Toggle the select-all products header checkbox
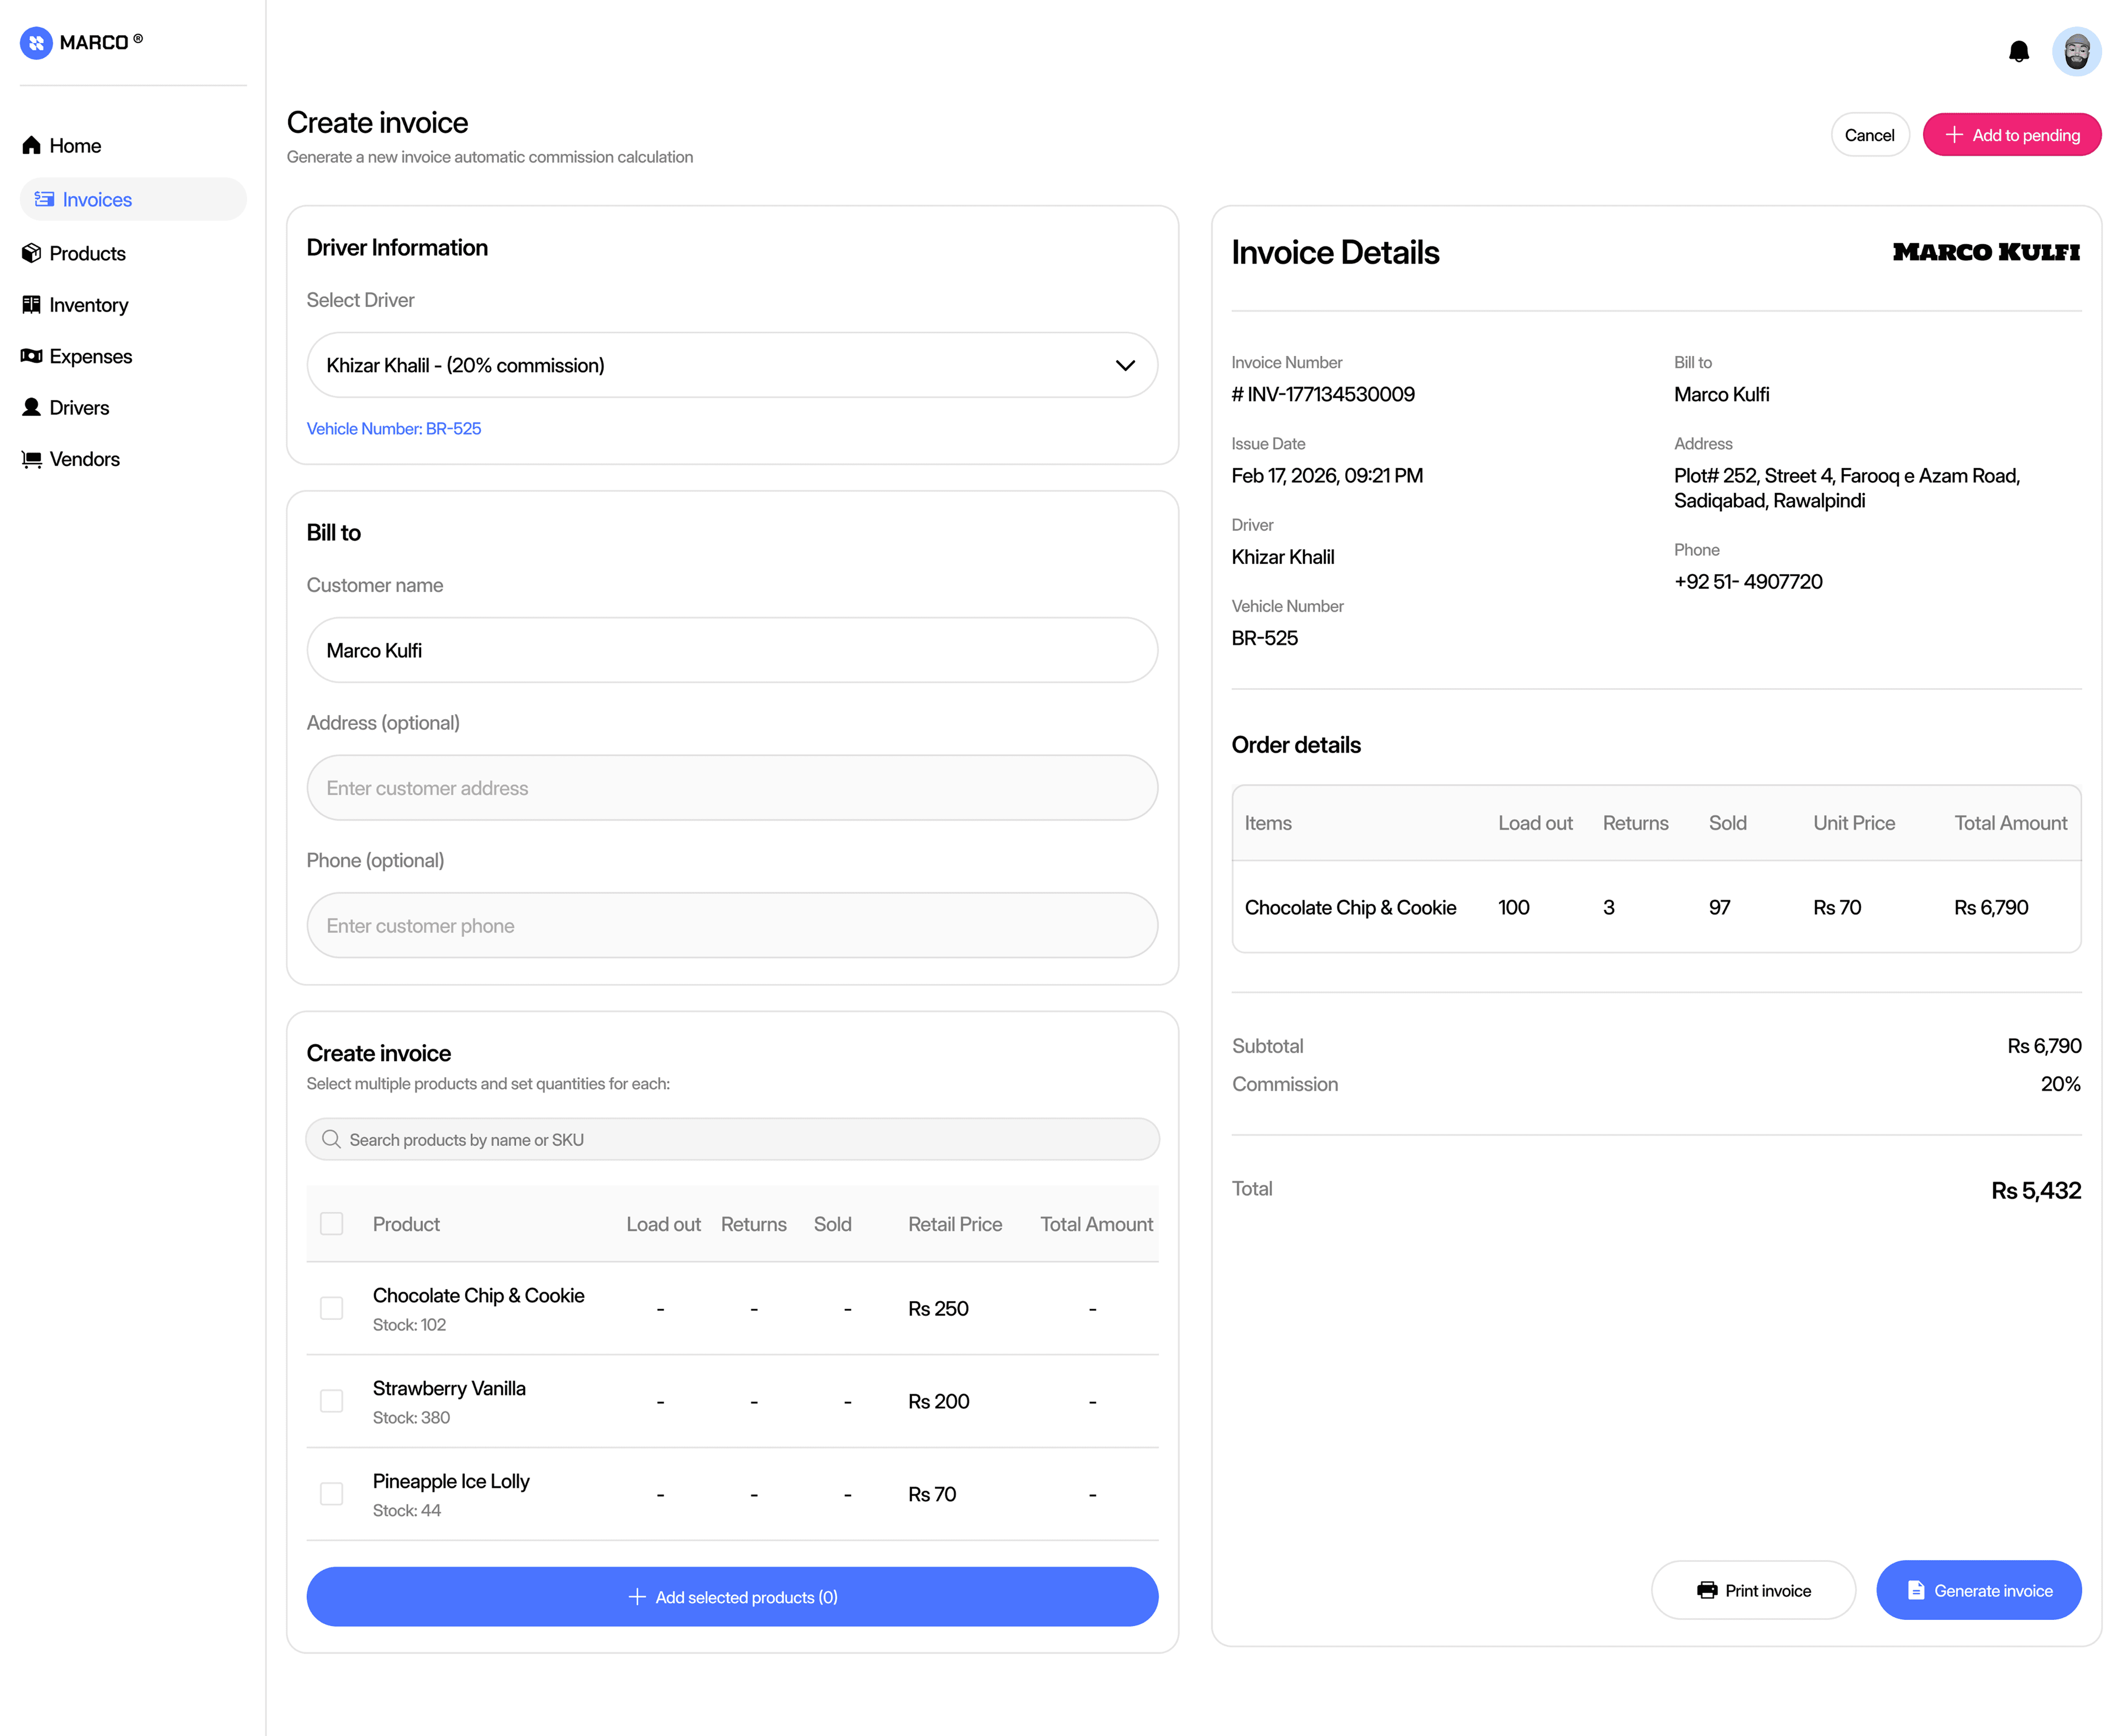2122x1736 pixels. [x=331, y=1224]
